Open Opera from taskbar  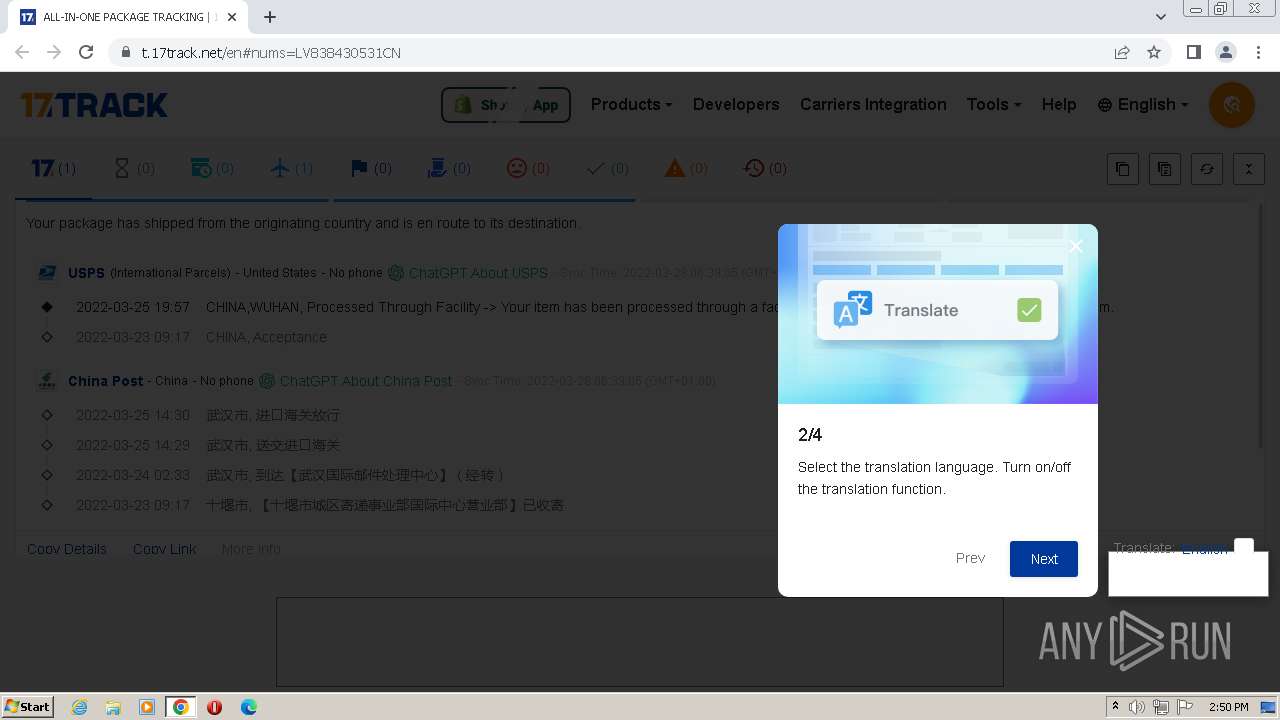click(214, 707)
